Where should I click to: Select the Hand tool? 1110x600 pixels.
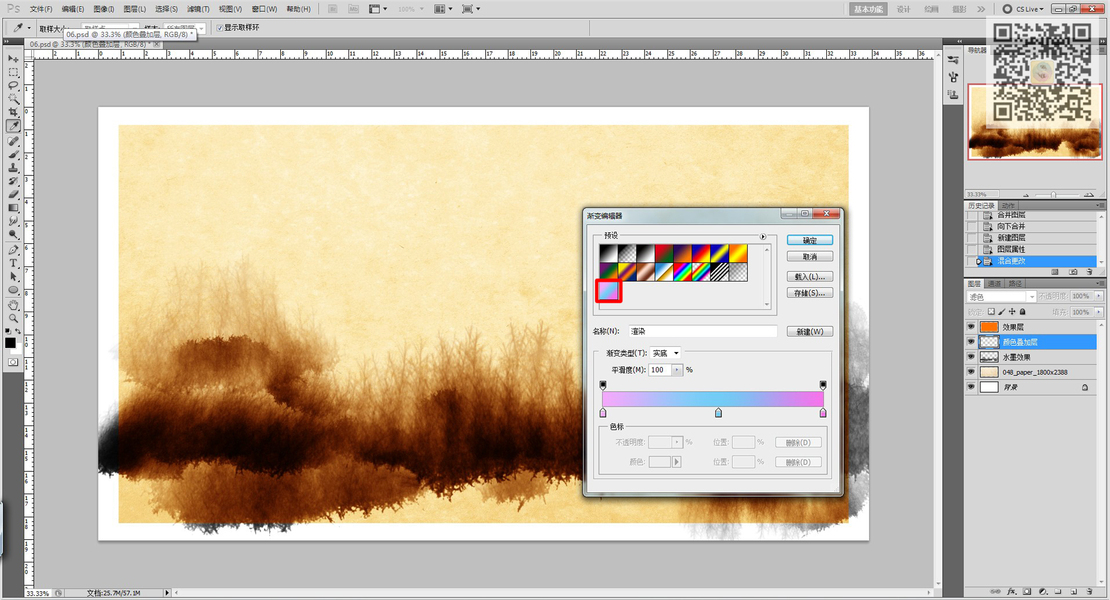(13, 306)
